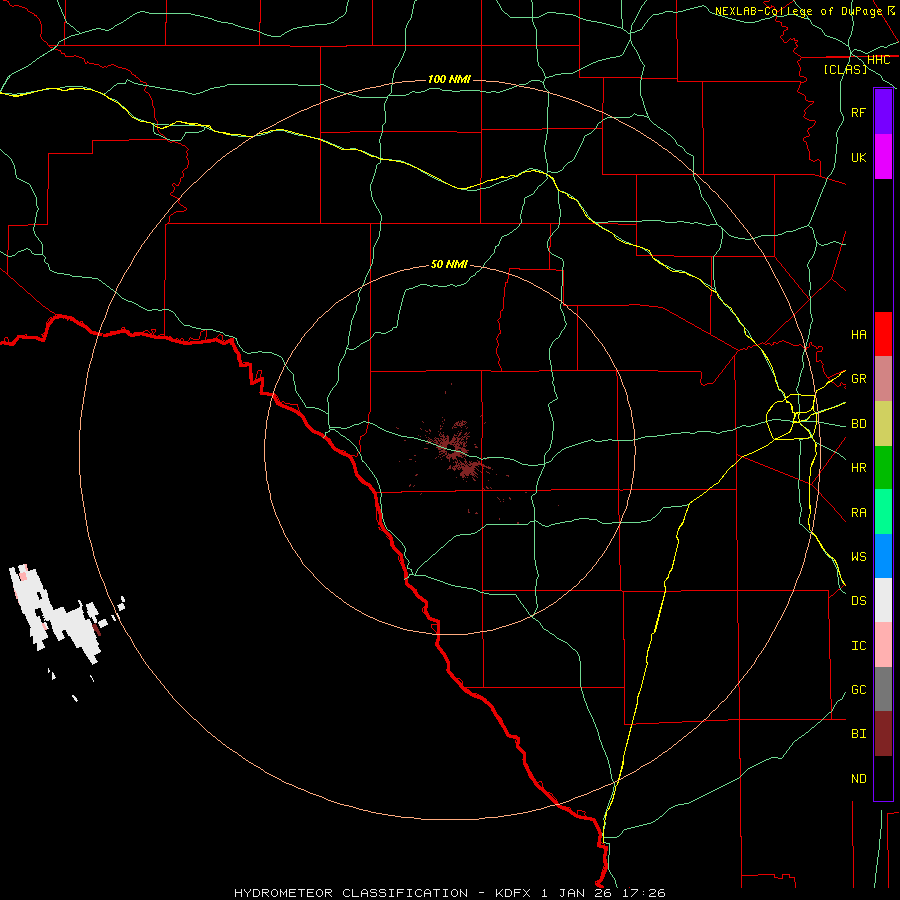Select the gray GC legend swatch
Image resolution: width=900 pixels, height=900 pixels.
(883, 689)
